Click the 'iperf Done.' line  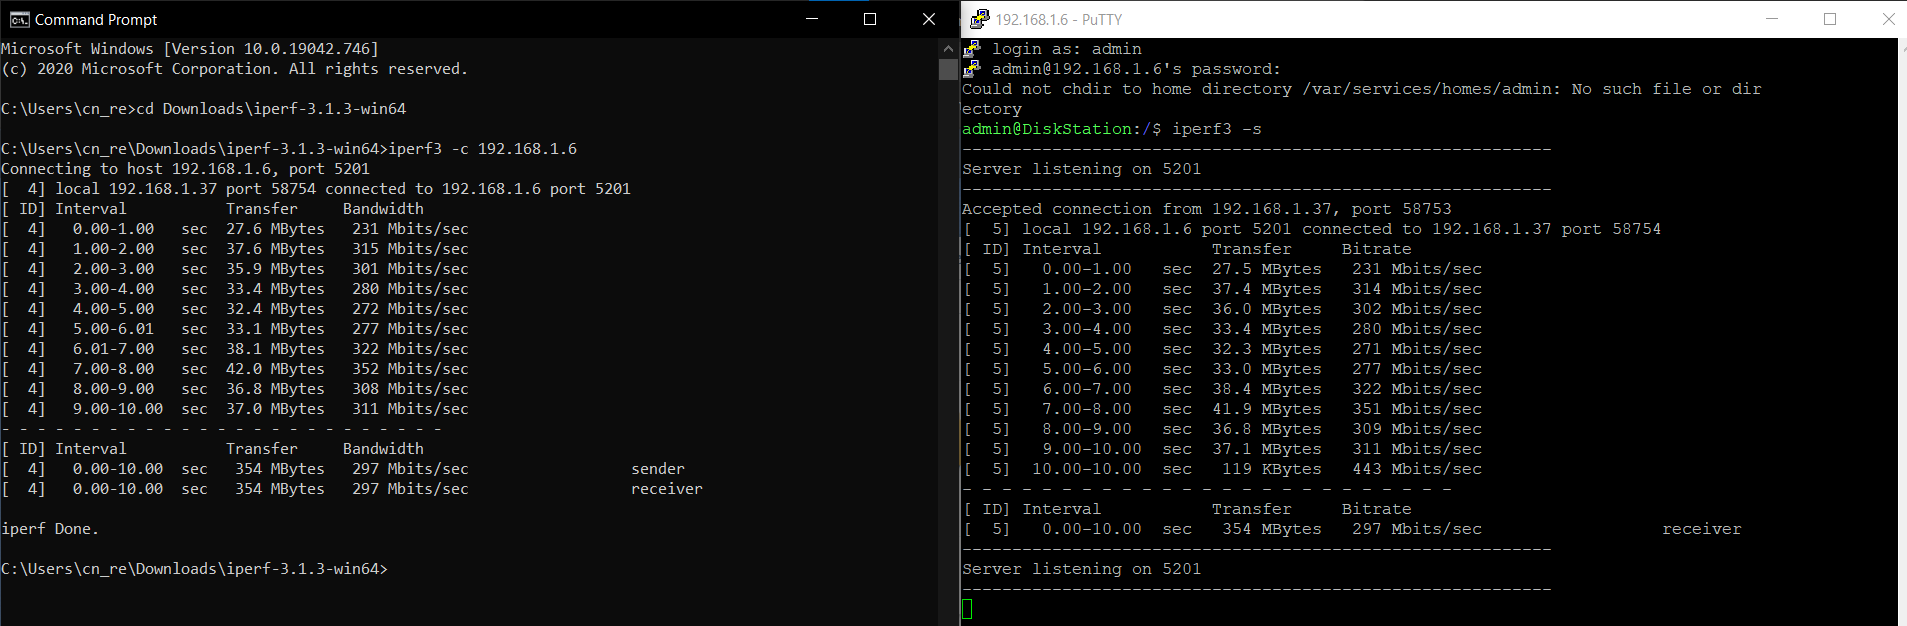pyautogui.click(x=50, y=529)
